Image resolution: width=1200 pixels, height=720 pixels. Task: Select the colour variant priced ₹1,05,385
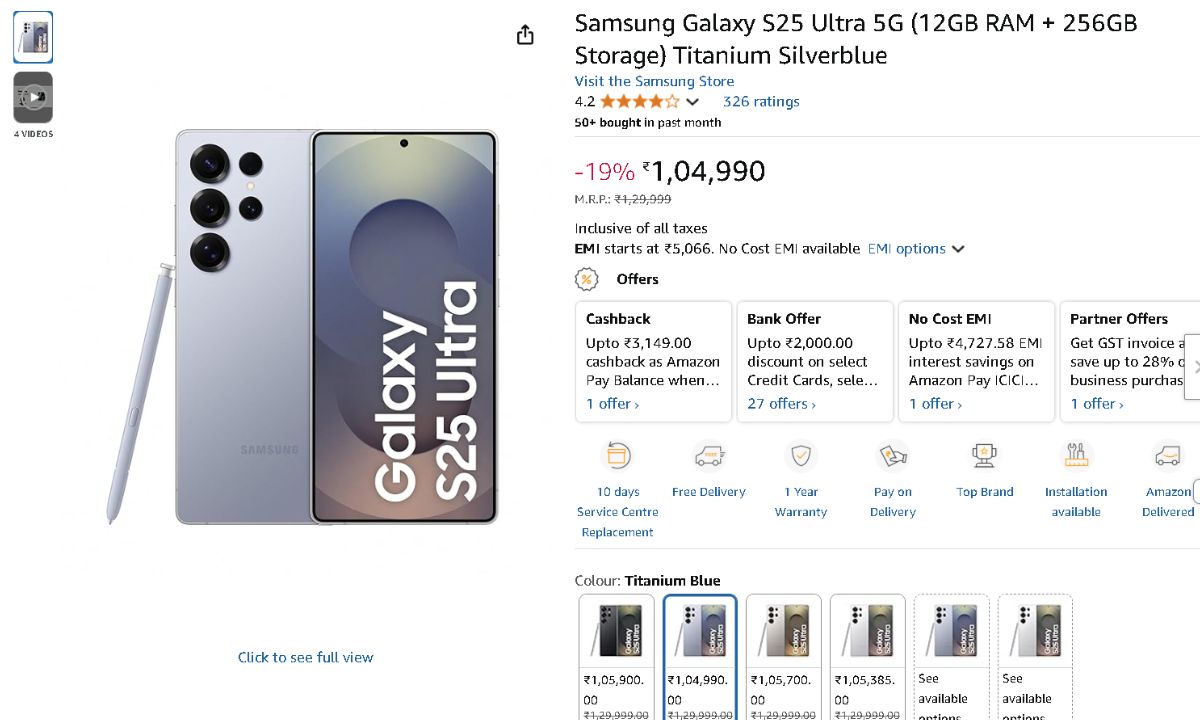pyautogui.click(x=867, y=630)
